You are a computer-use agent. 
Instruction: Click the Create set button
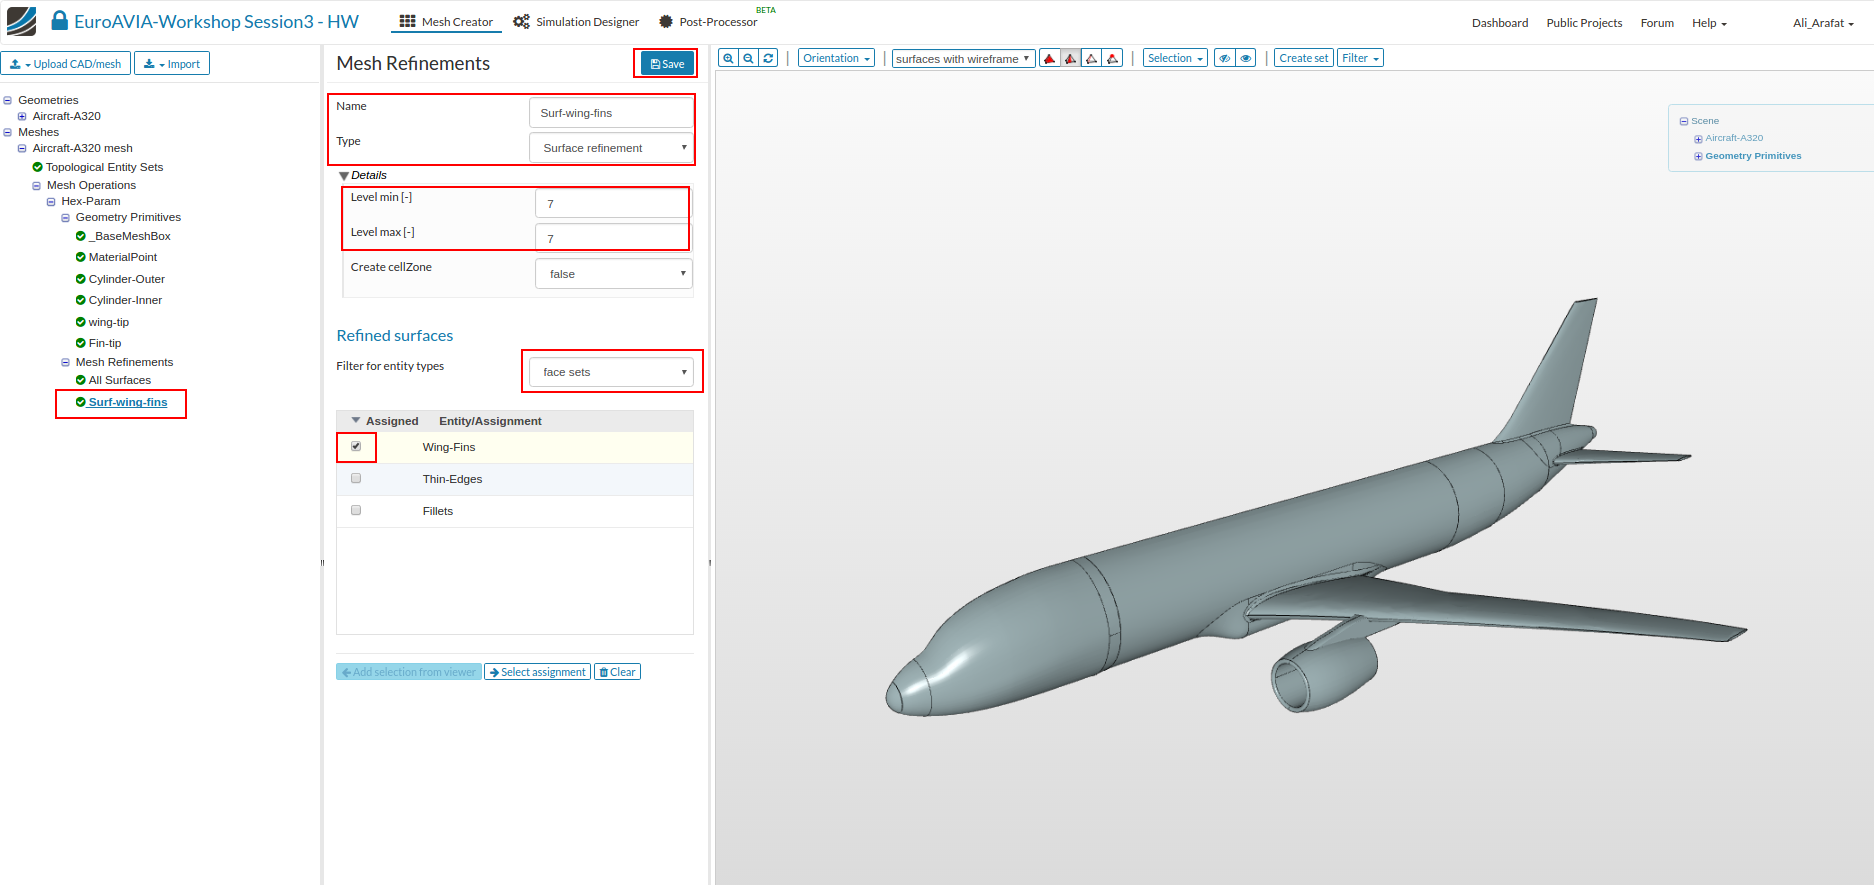(x=1303, y=58)
